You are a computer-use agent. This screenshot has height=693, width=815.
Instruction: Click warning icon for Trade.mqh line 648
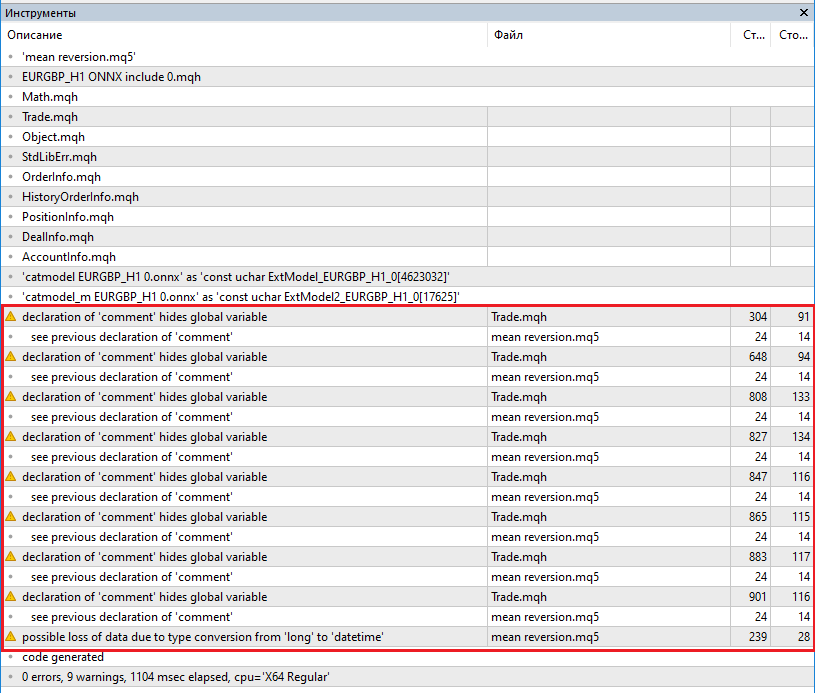[x=10, y=356]
